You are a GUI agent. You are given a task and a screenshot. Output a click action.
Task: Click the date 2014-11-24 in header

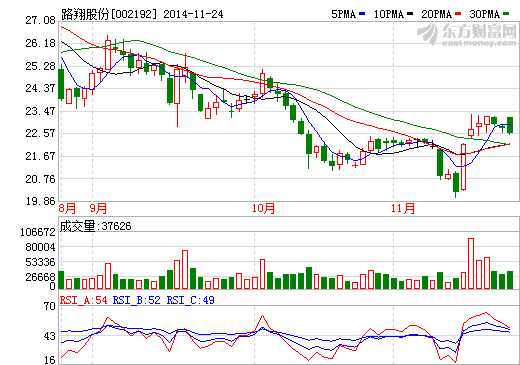pyautogui.click(x=193, y=14)
